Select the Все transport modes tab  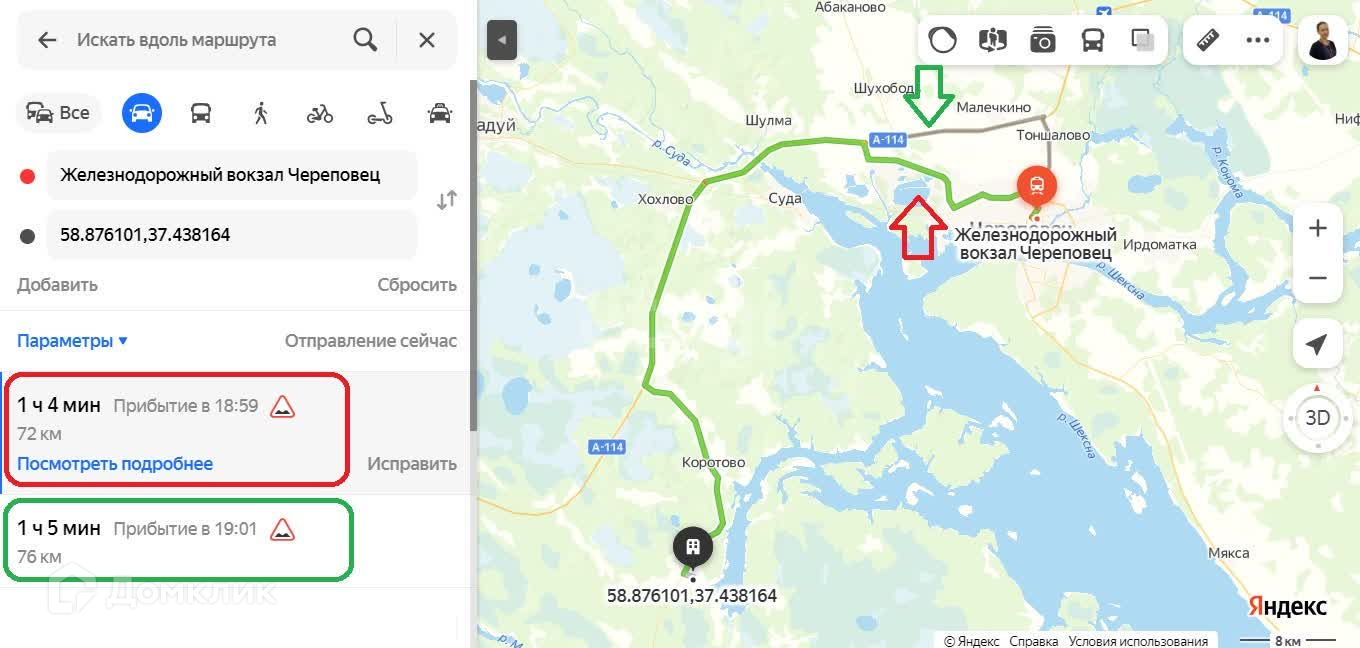pyautogui.click(x=59, y=113)
